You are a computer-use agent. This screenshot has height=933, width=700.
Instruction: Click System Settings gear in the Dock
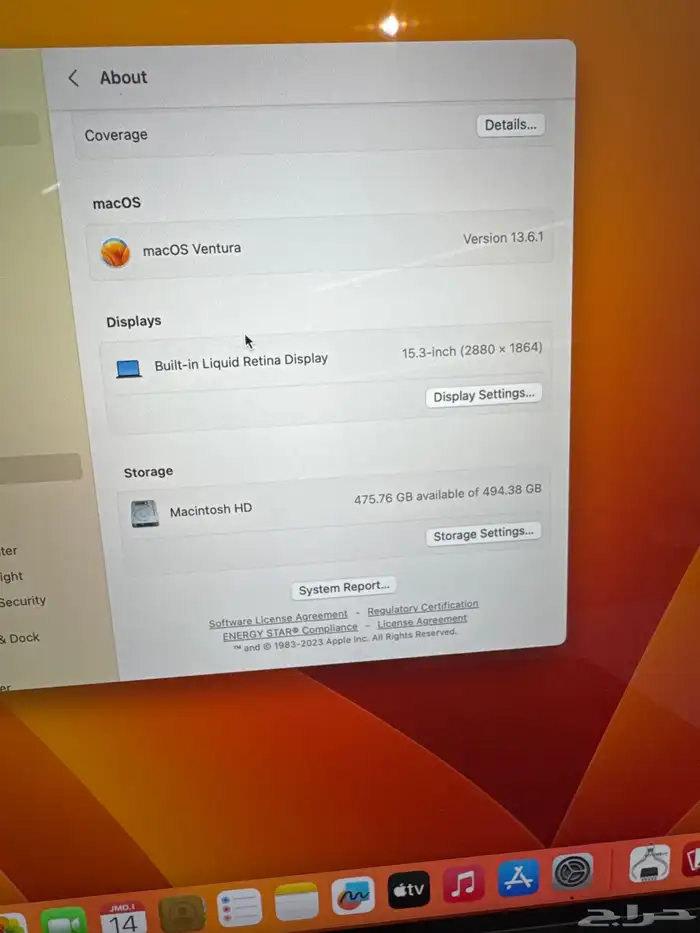click(x=573, y=872)
